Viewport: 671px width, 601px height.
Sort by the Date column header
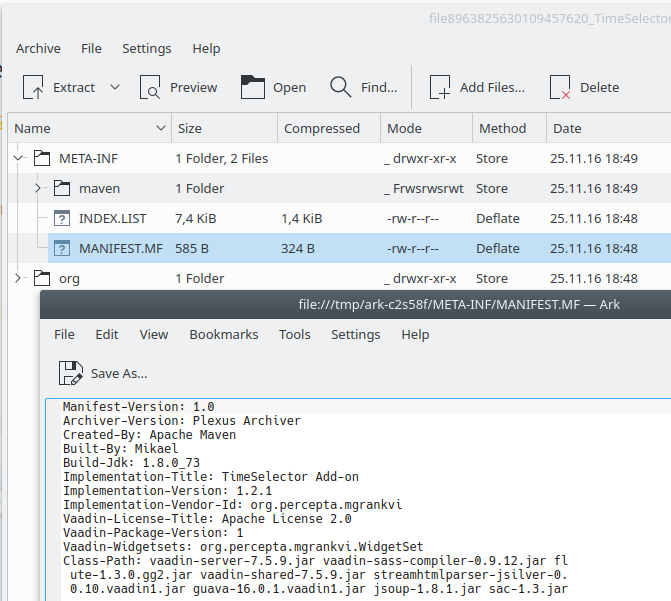[x=609, y=128]
